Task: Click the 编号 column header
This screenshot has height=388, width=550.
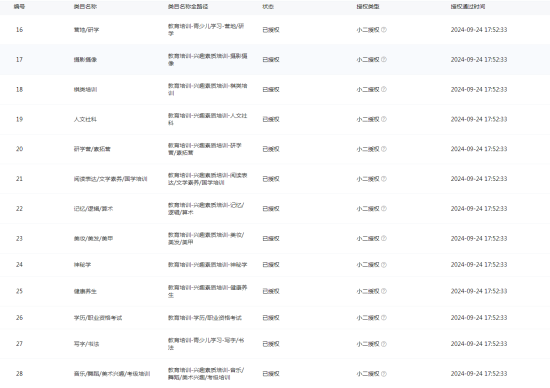Action: point(19,7)
